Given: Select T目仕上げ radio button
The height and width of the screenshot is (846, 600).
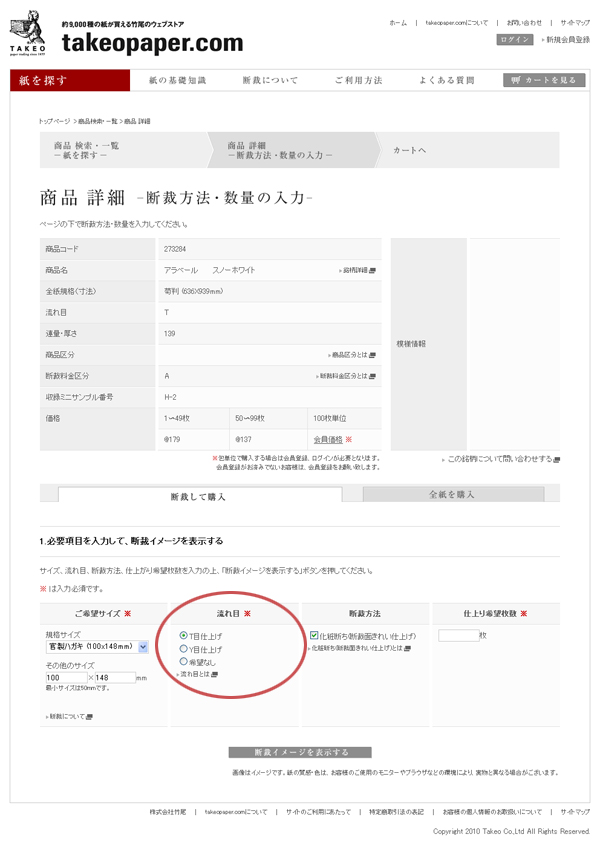Looking at the screenshot, I should tap(183, 636).
